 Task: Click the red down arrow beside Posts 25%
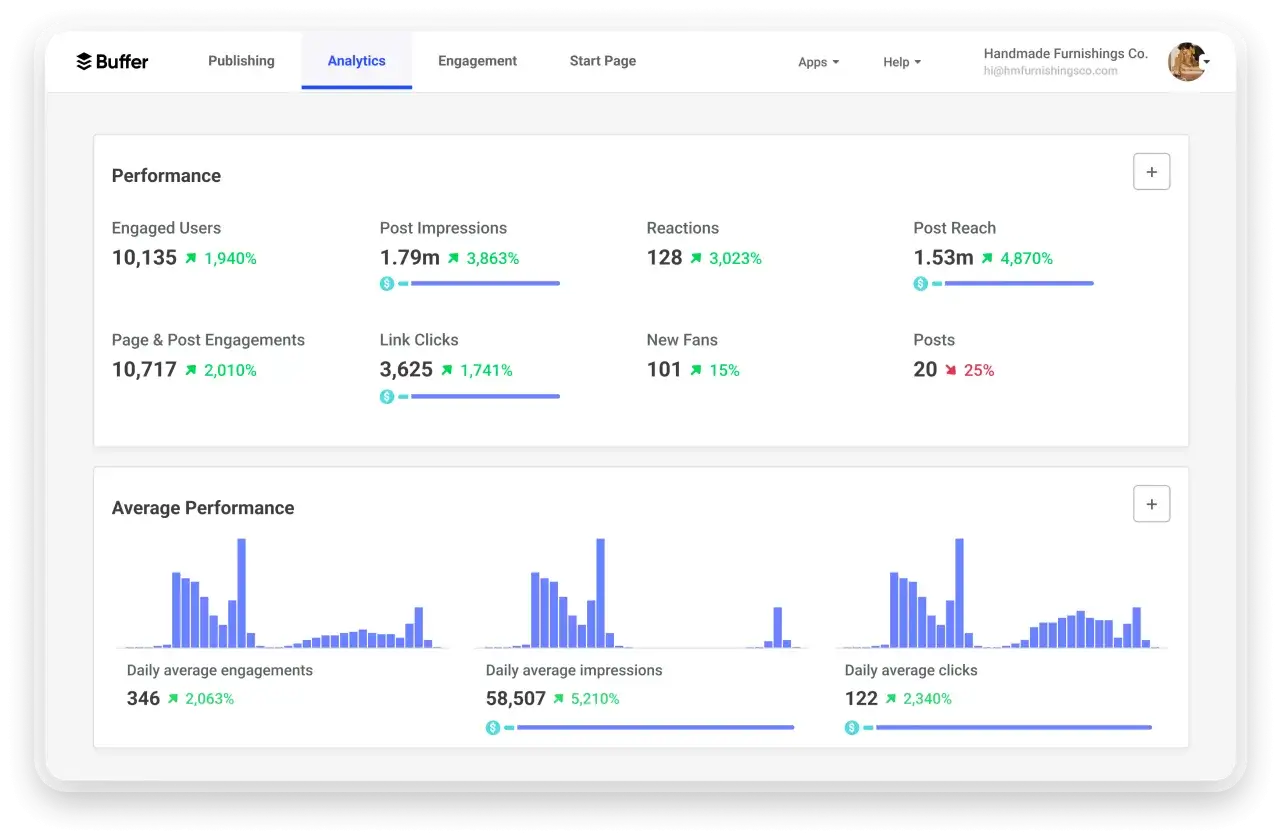(x=950, y=370)
